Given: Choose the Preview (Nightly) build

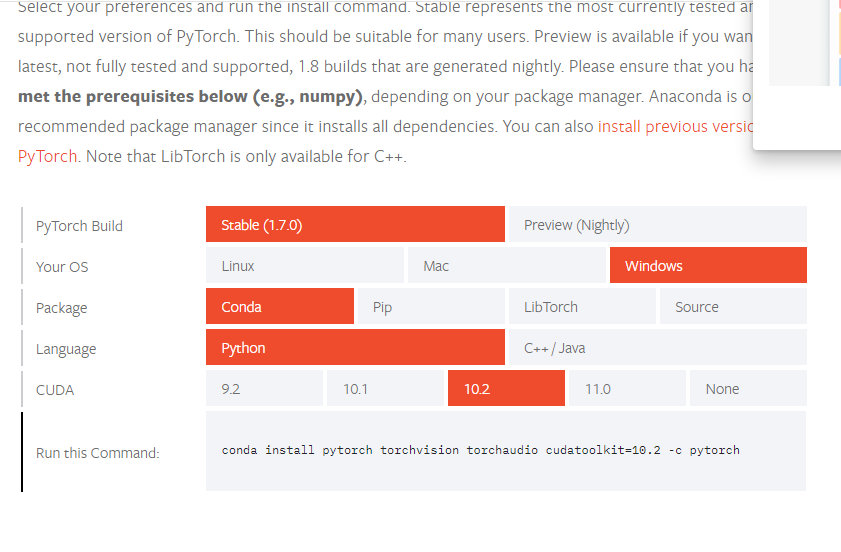Looking at the screenshot, I should click(x=658, y=224).
